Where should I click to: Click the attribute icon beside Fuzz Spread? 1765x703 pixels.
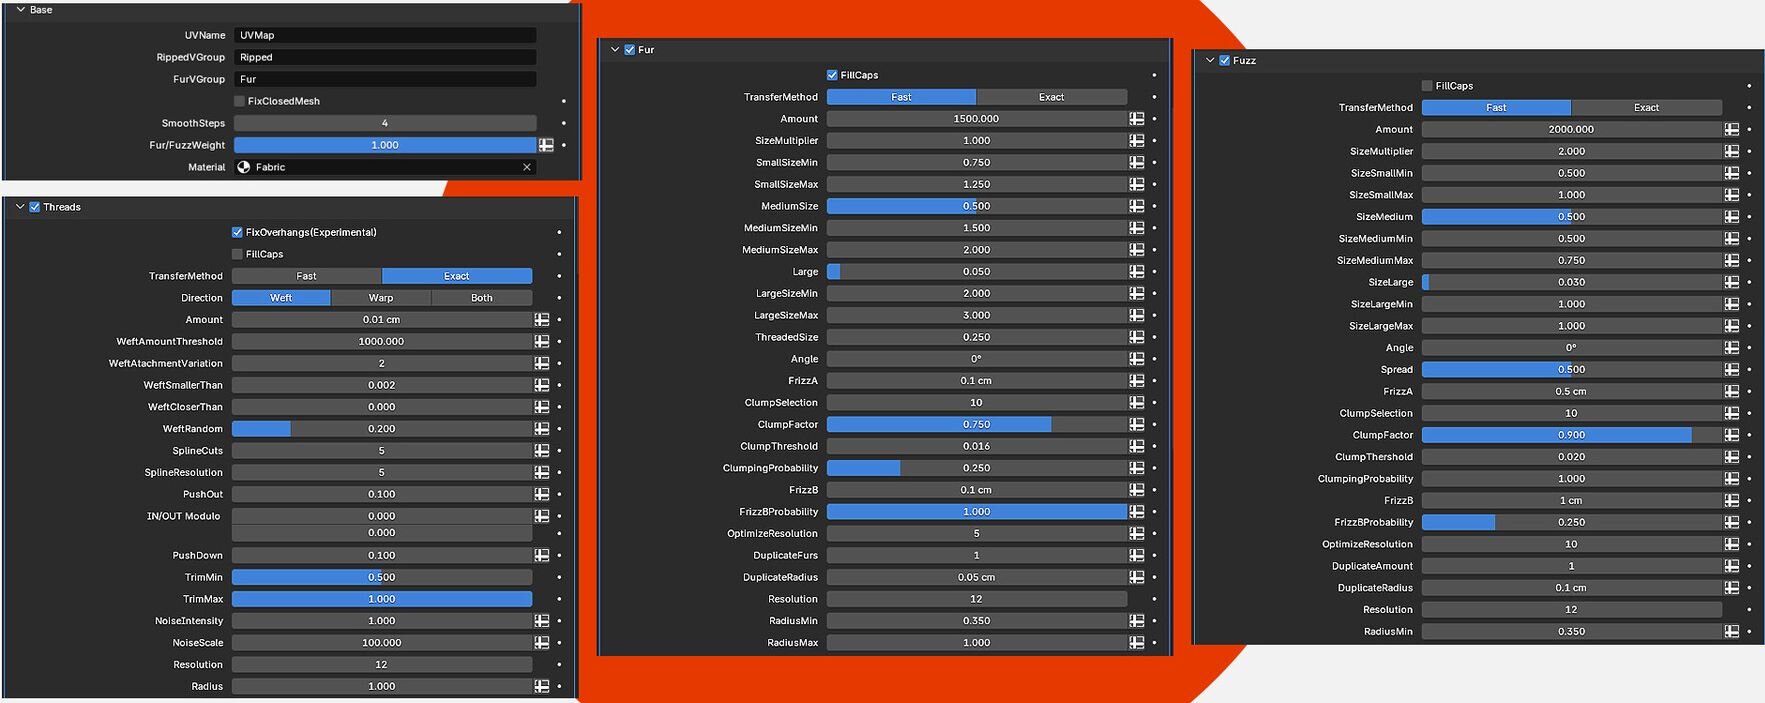pos(1731,370)
